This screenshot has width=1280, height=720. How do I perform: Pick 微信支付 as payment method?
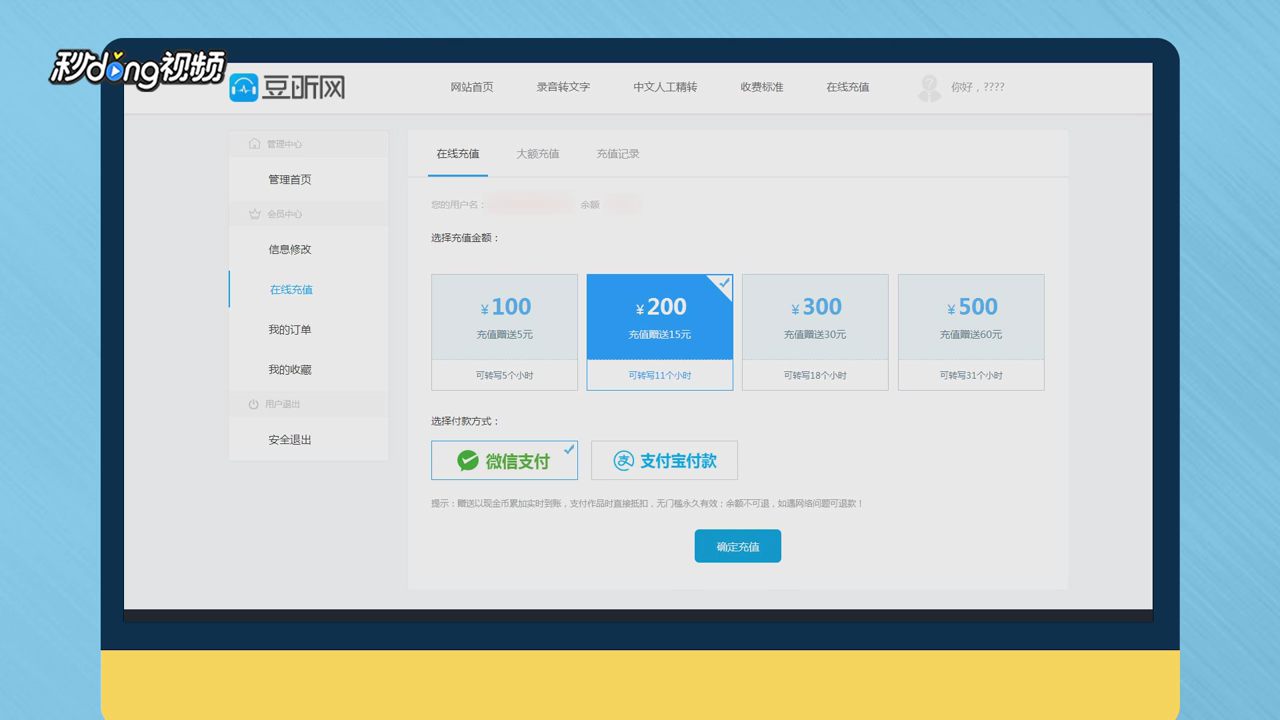coord(504,460)
